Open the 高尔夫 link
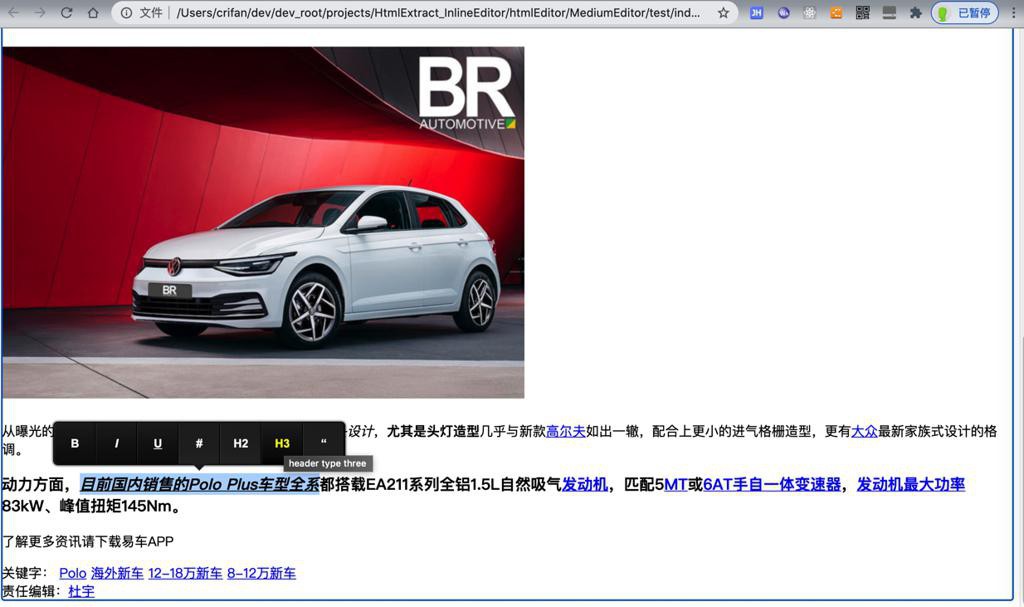Viewport: 1024px width, 607px height. pos(566,431)
